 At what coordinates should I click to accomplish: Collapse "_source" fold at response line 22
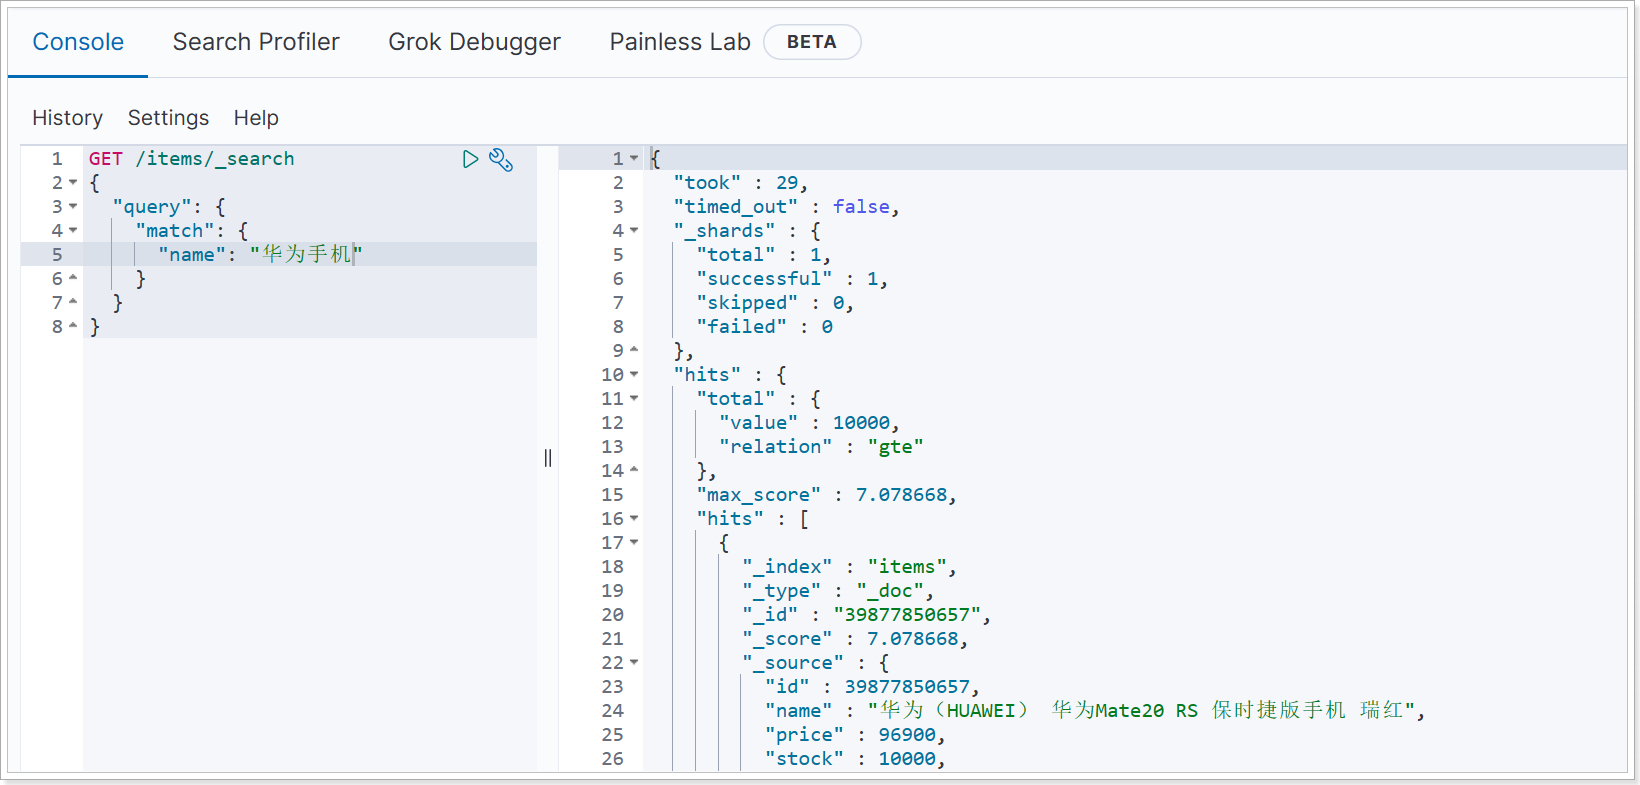pos(634,663)
